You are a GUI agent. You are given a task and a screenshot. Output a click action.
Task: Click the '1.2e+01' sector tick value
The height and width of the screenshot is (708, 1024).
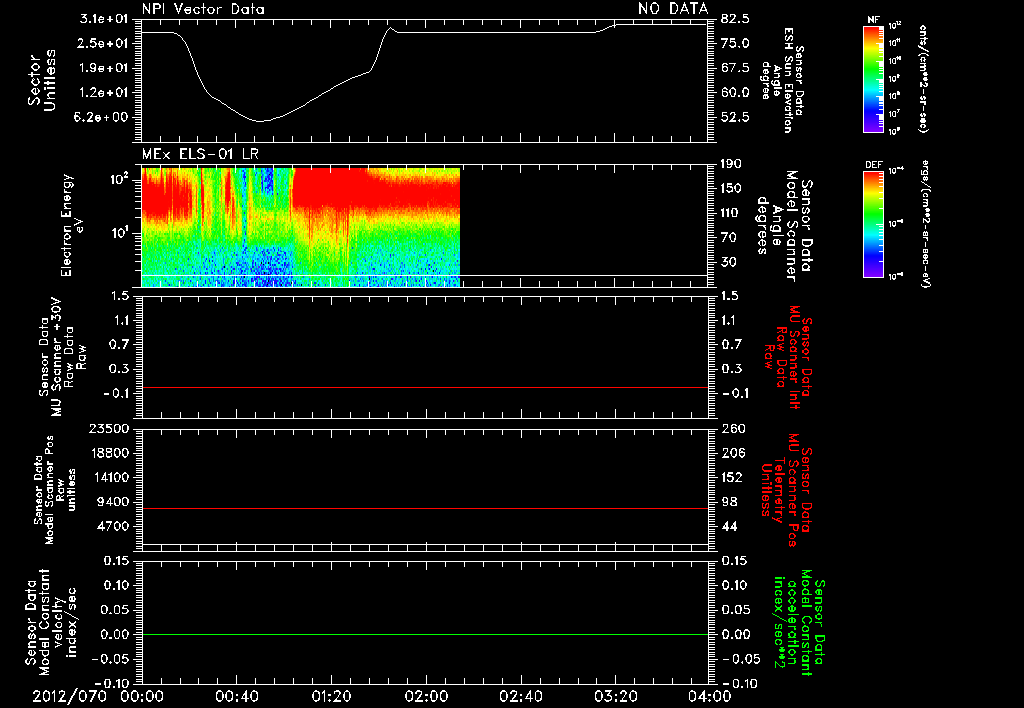click(x=104, y=93)
